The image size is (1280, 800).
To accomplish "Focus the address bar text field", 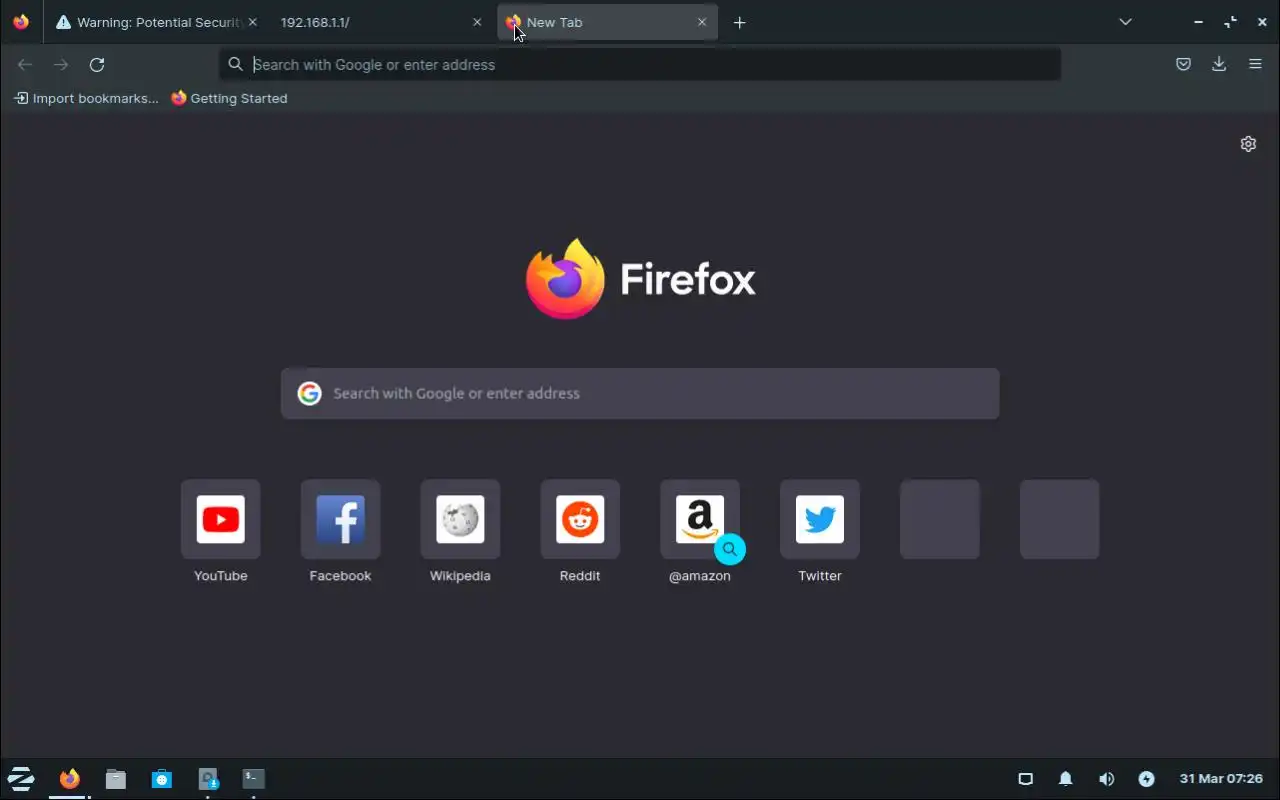I will click(640, 64).
